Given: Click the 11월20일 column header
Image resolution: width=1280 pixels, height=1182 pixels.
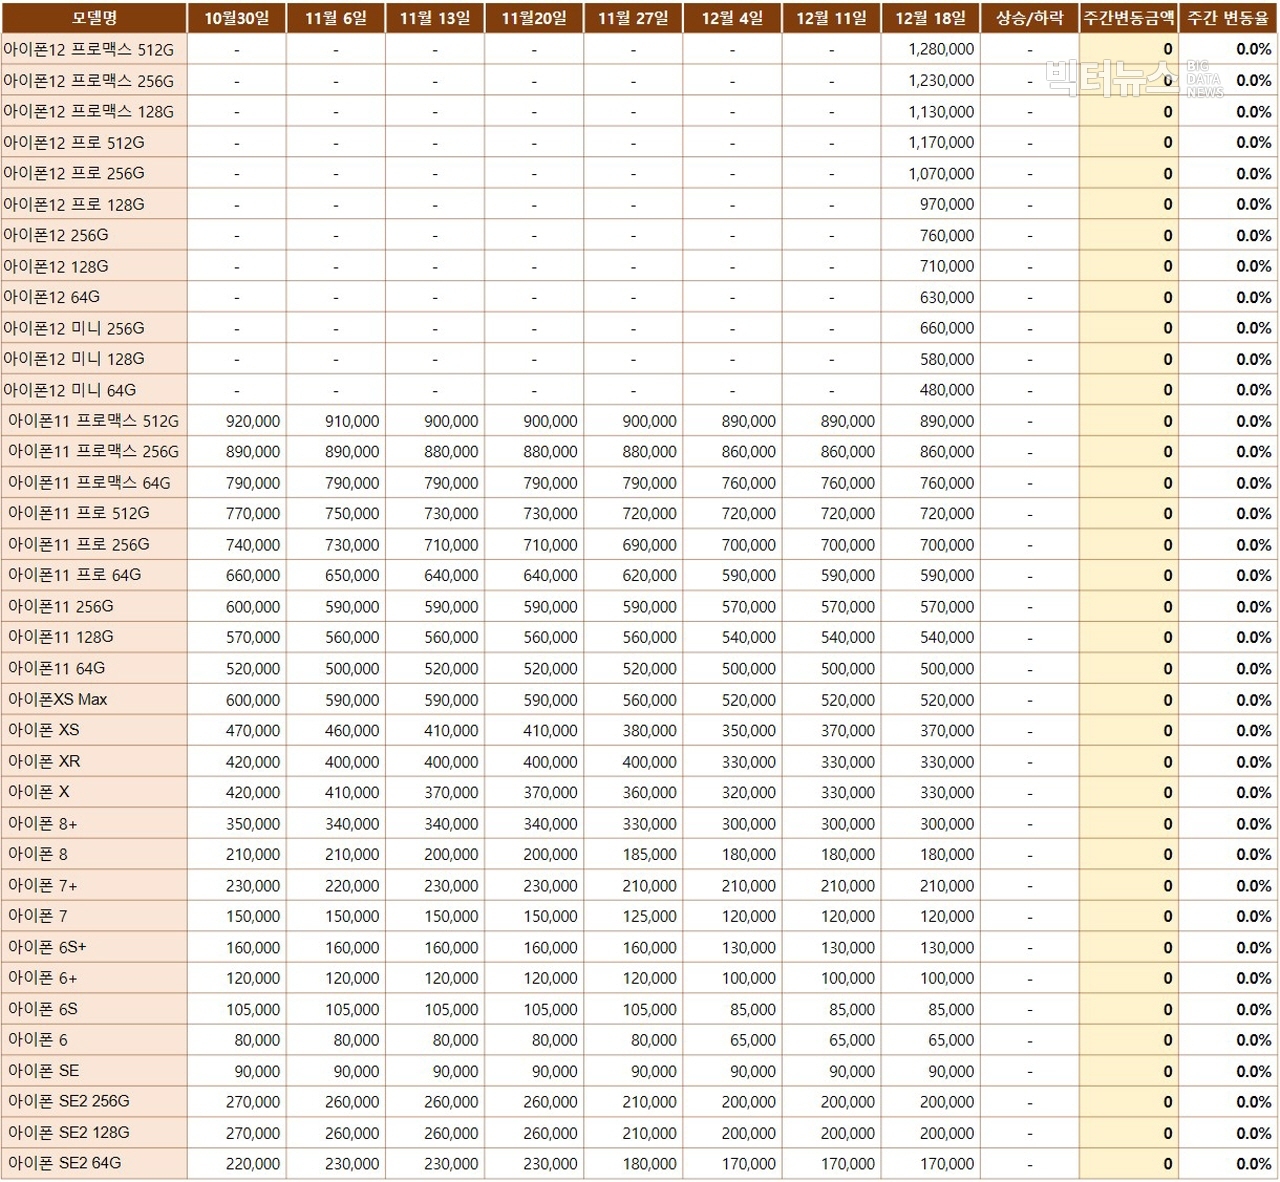Looking at the screenshot, I should [534, 18].
